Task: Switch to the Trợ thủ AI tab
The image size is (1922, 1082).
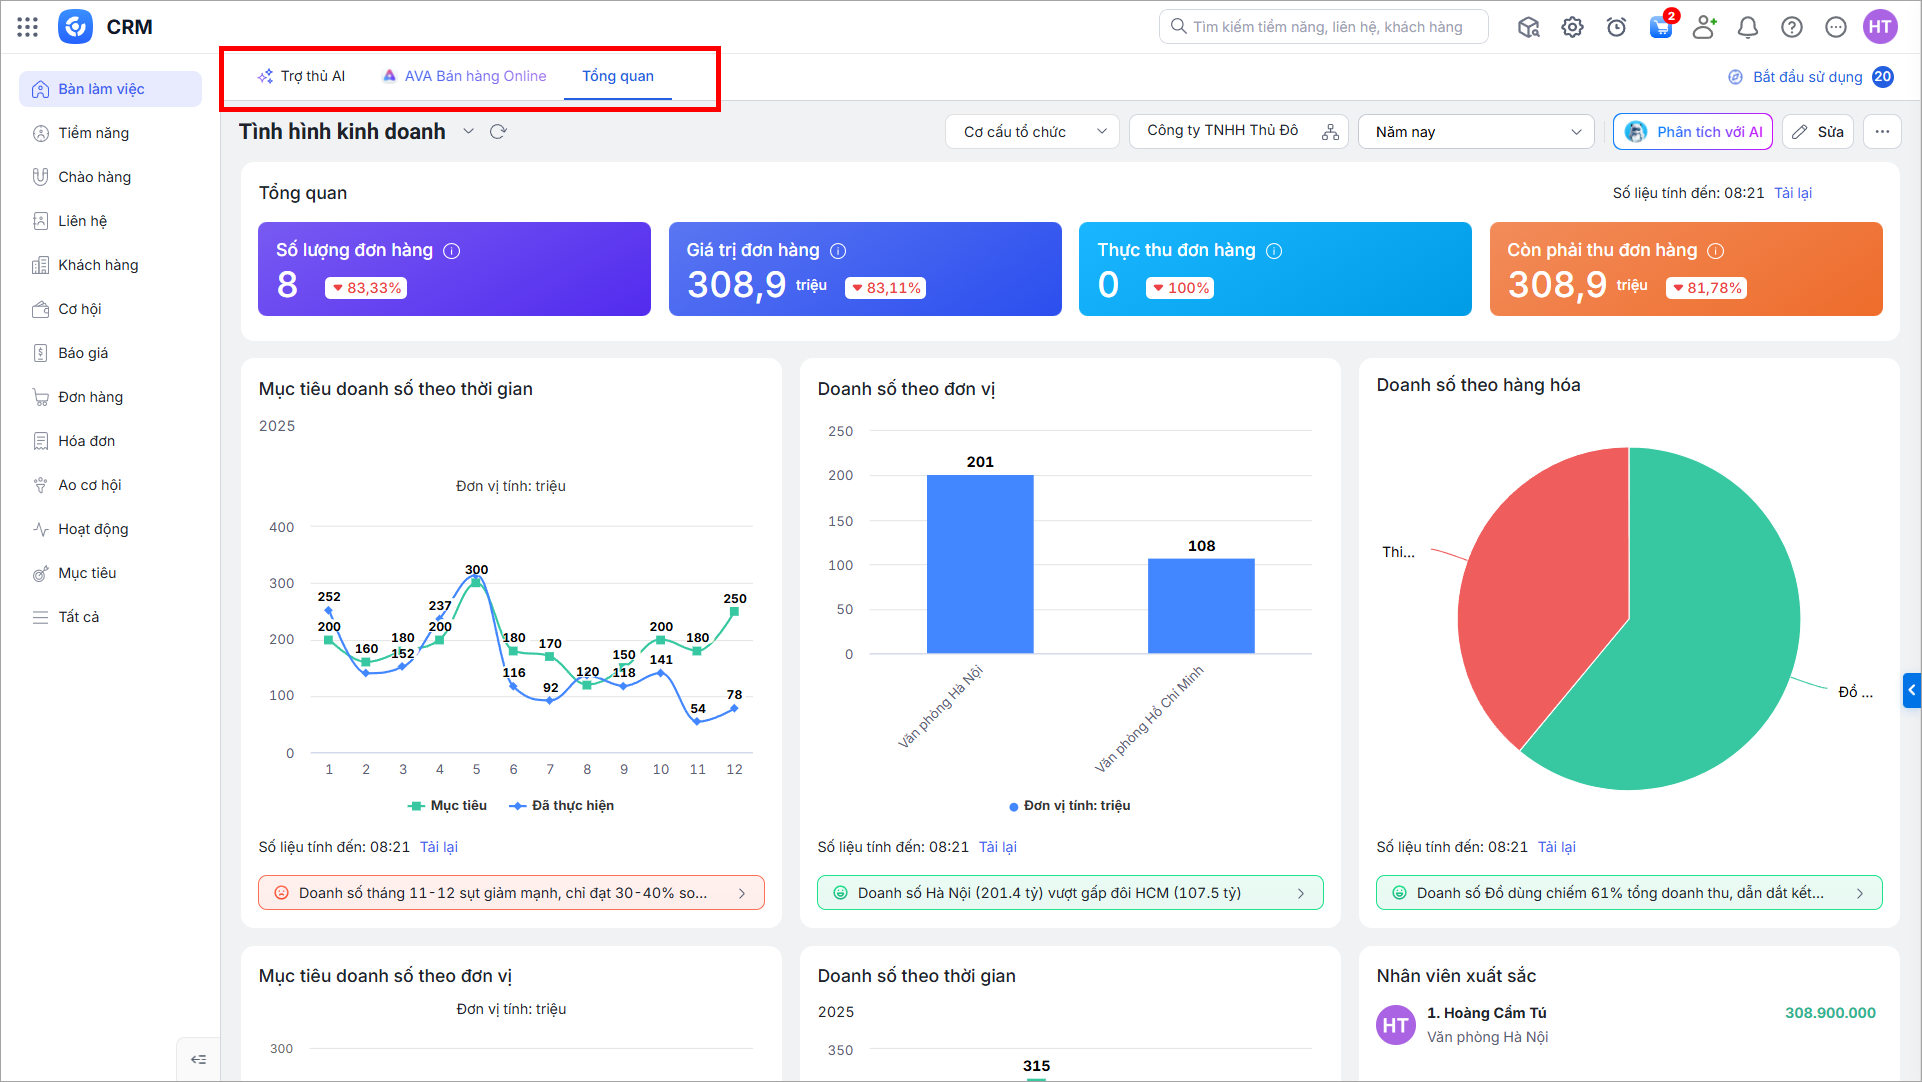Action: click(x=302, y=76)
